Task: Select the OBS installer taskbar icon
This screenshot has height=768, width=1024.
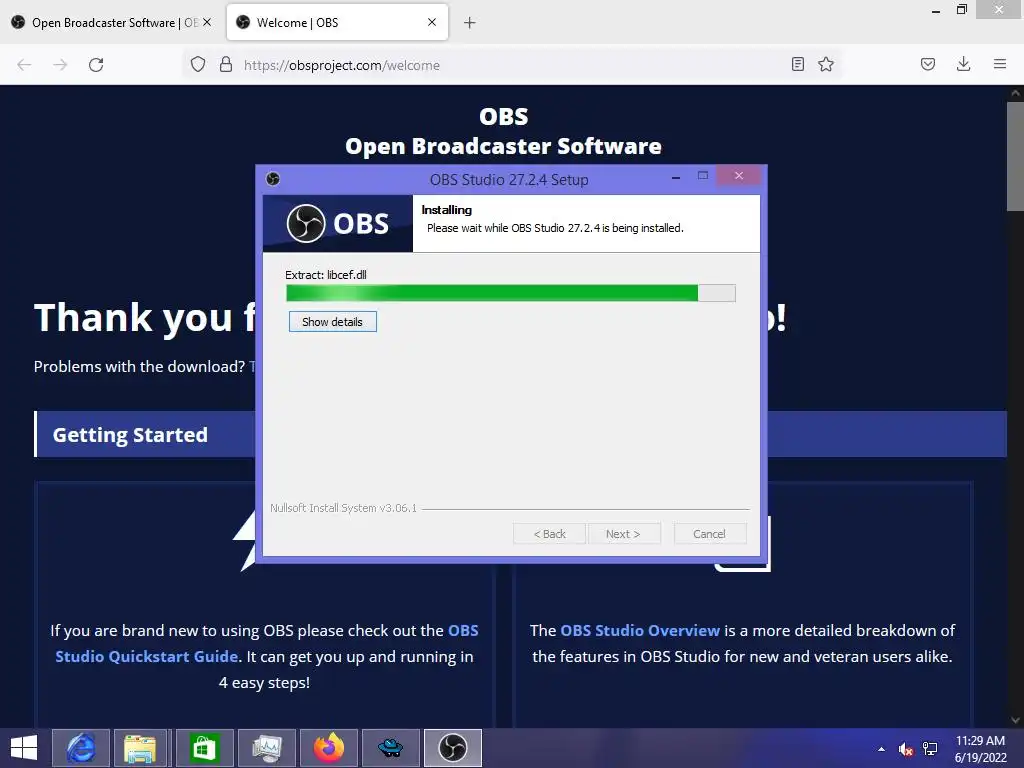Action: pos(453,748)
